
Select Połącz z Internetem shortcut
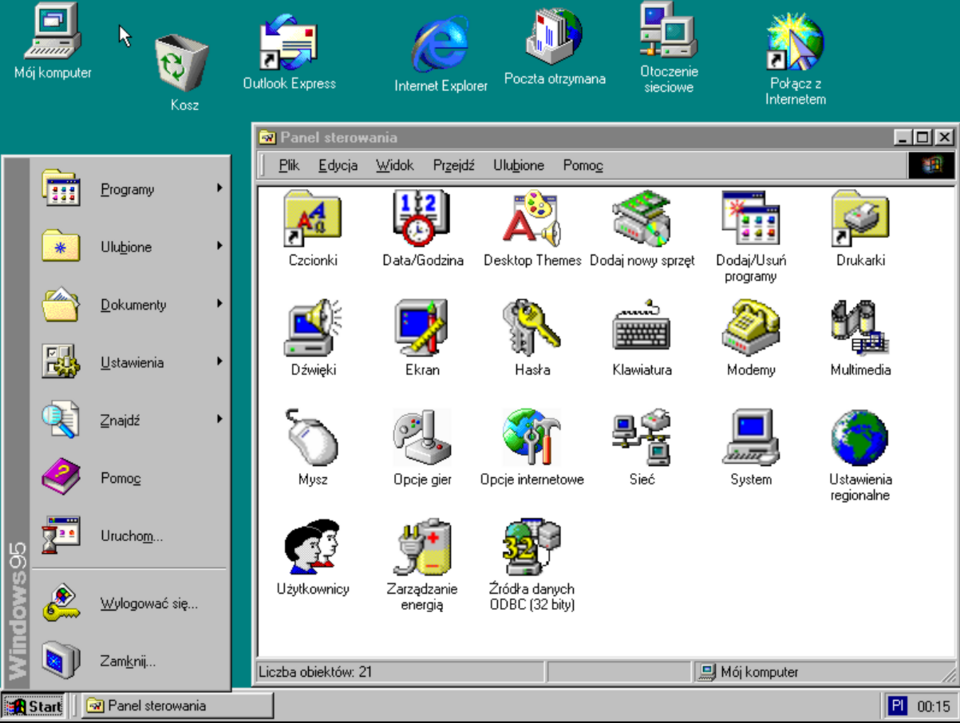[795, 42]
